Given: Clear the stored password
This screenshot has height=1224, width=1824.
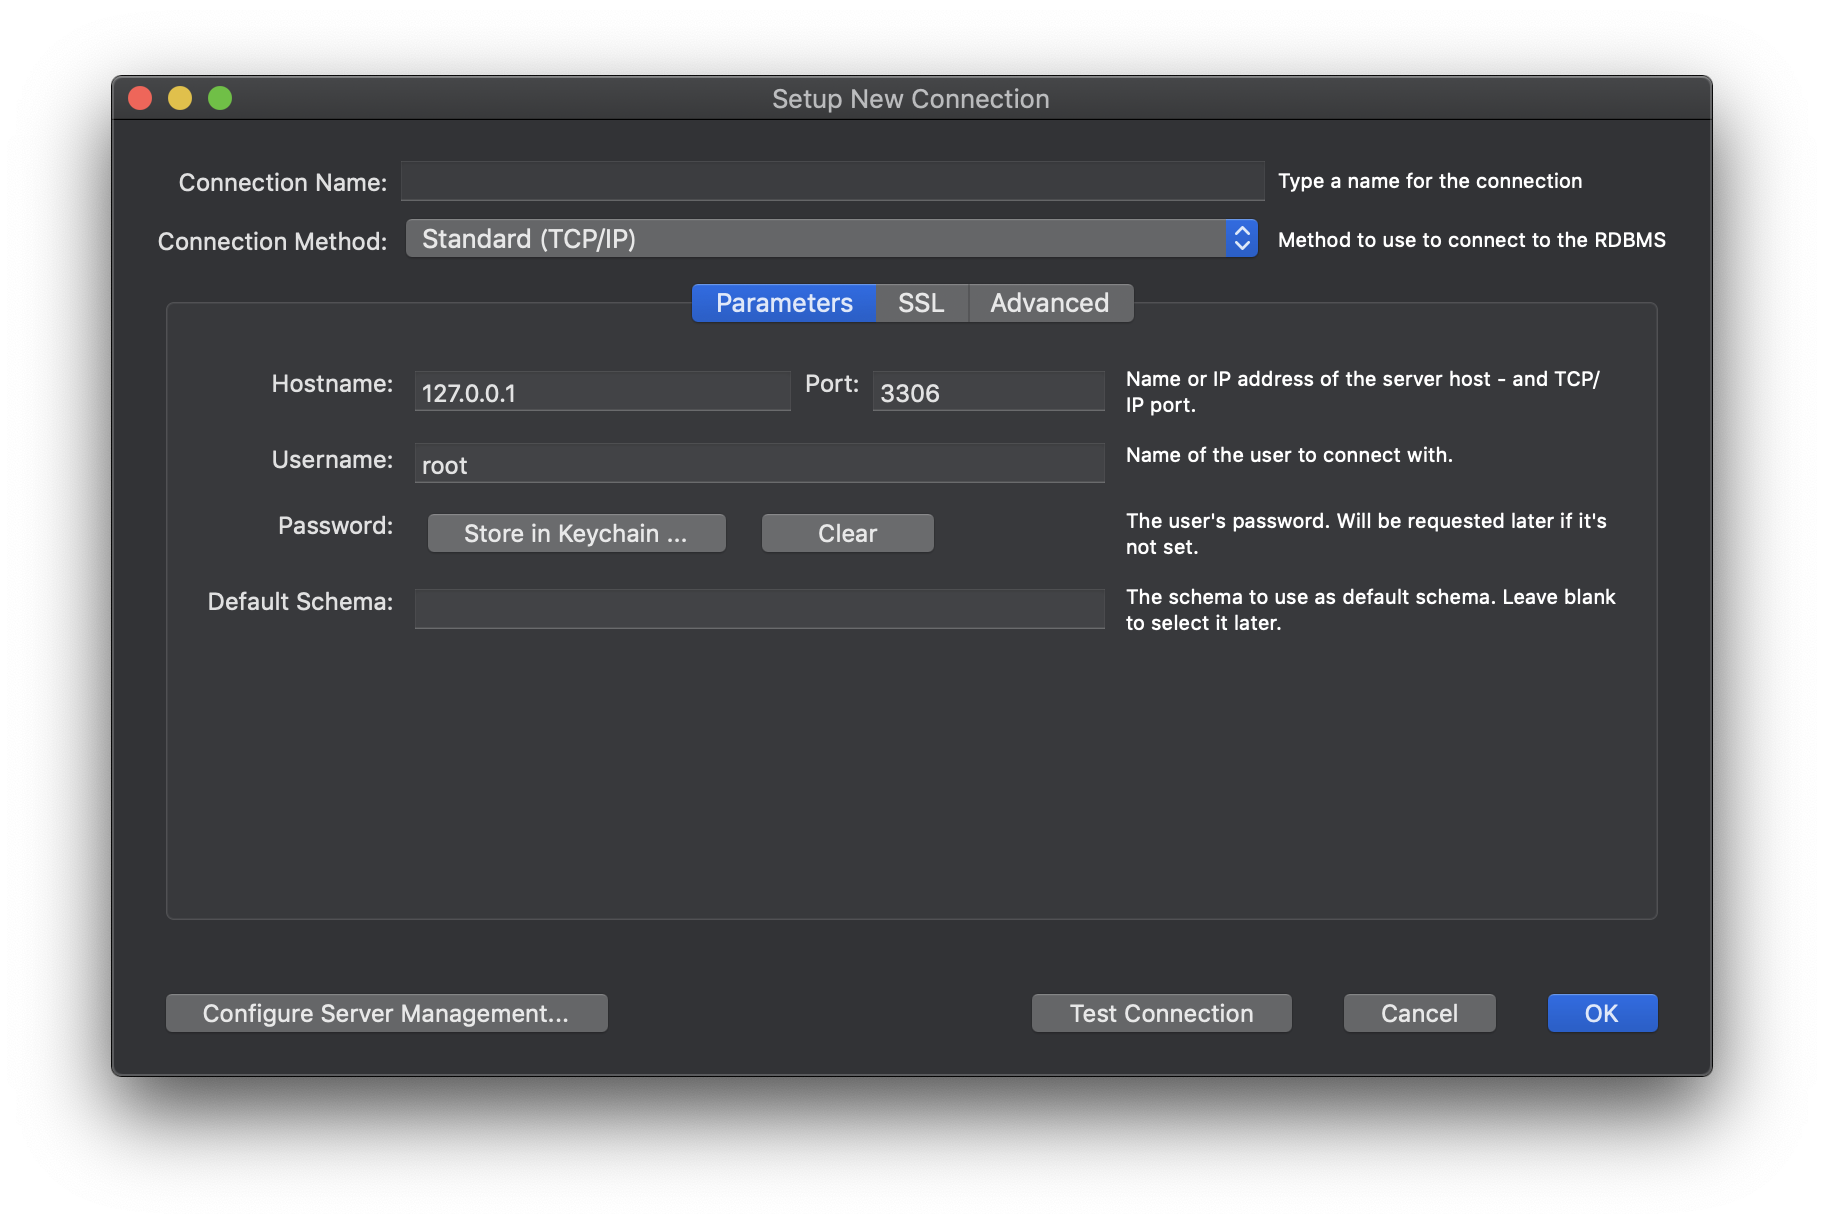Looking at the screenshot, I should coord(847,533).
